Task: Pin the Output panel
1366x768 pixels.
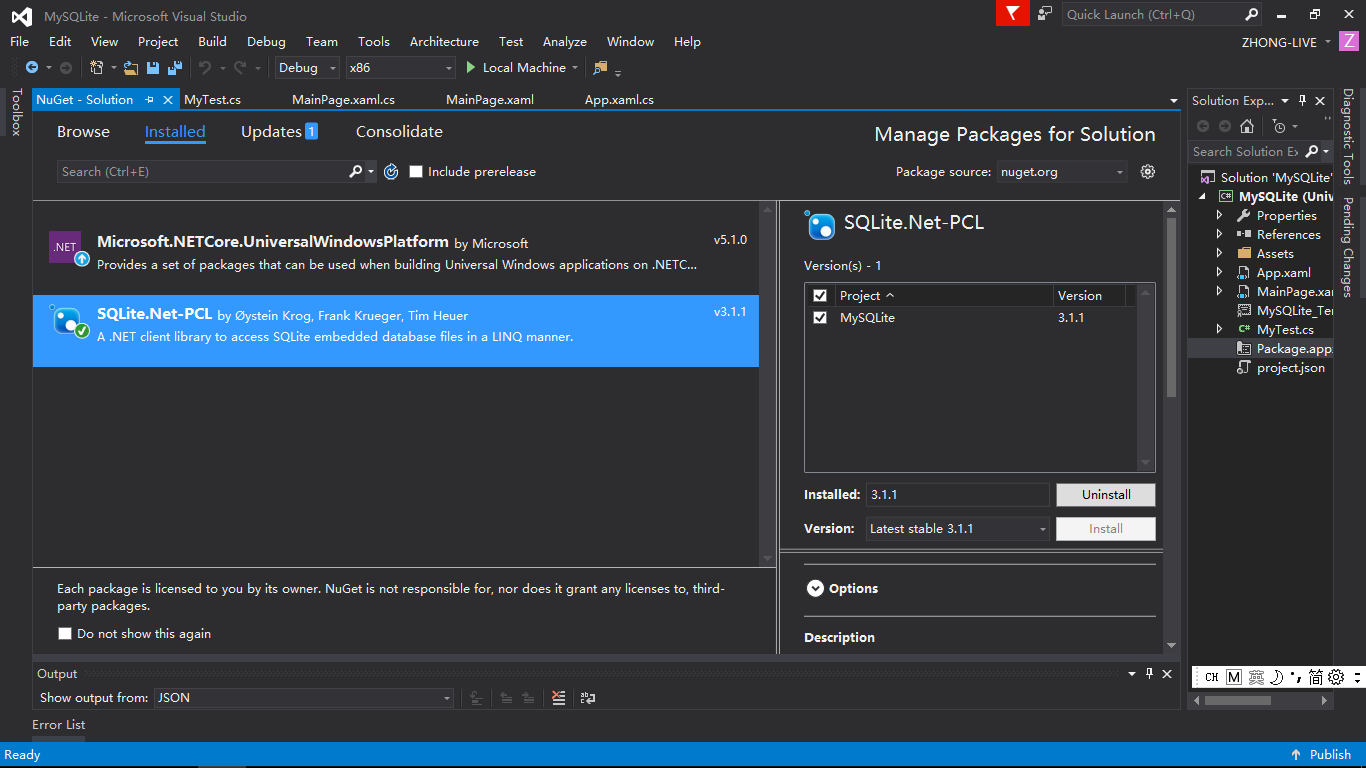Action: pyautogui.click(x=1149, y=674)
